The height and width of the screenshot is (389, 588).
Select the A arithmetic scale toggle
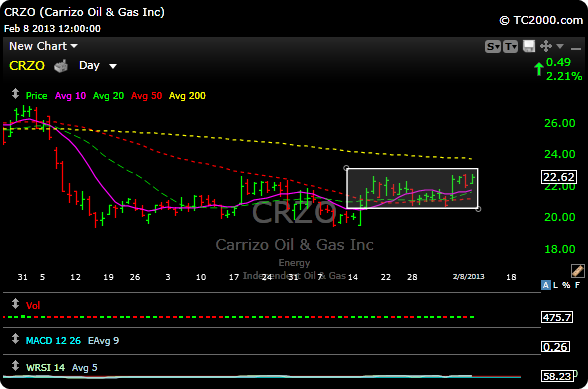click(546, 285)
